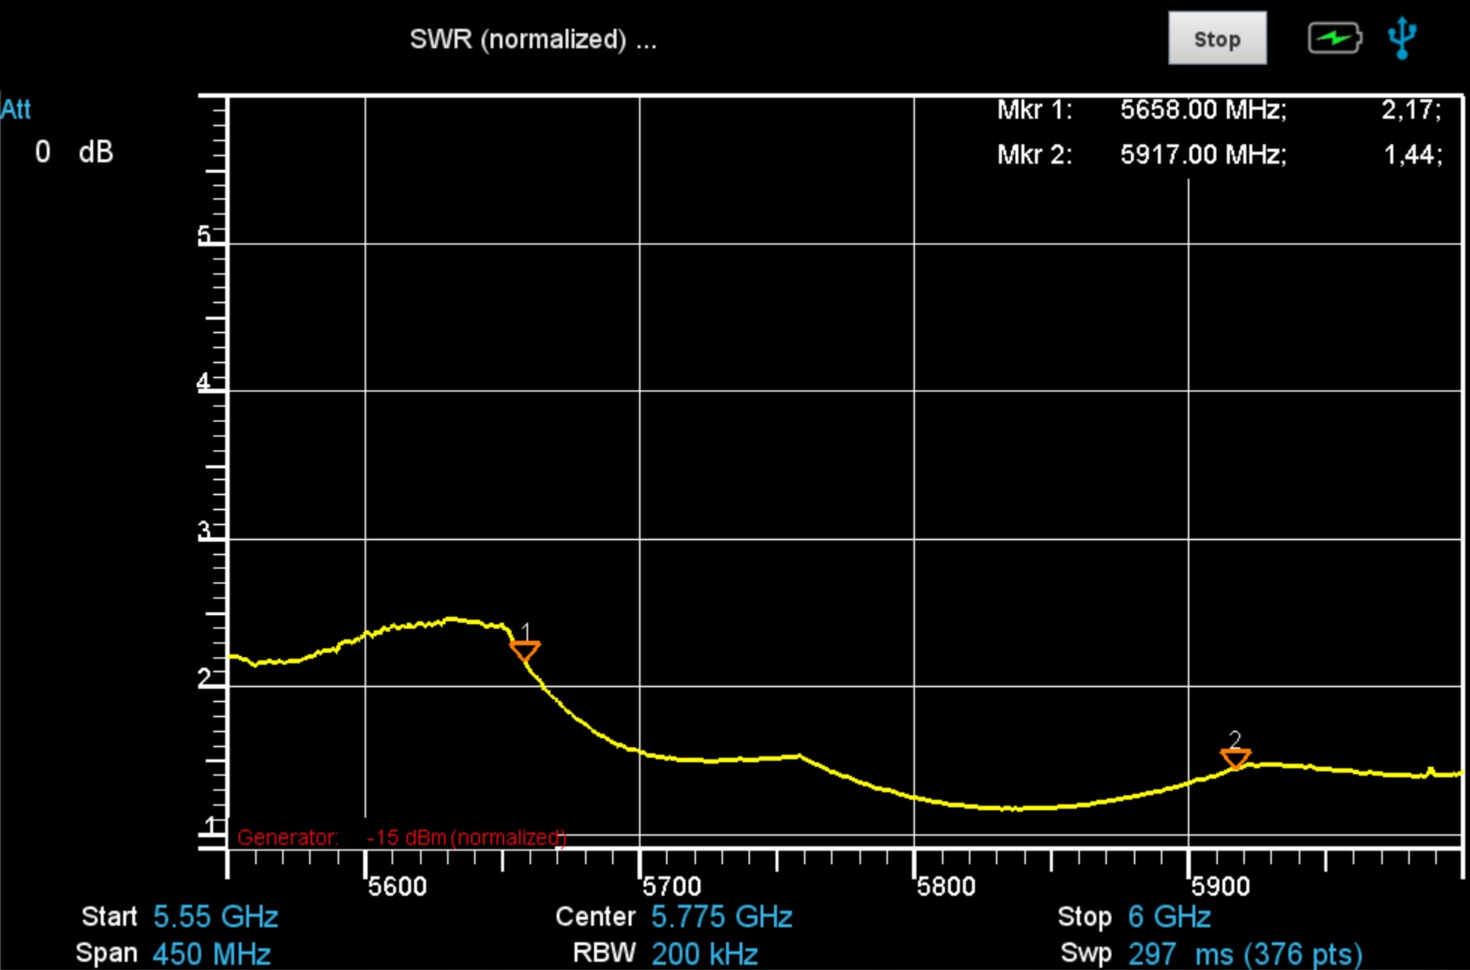Click the battery charging status icon
1470x970 pixels.
point(1334,39)
